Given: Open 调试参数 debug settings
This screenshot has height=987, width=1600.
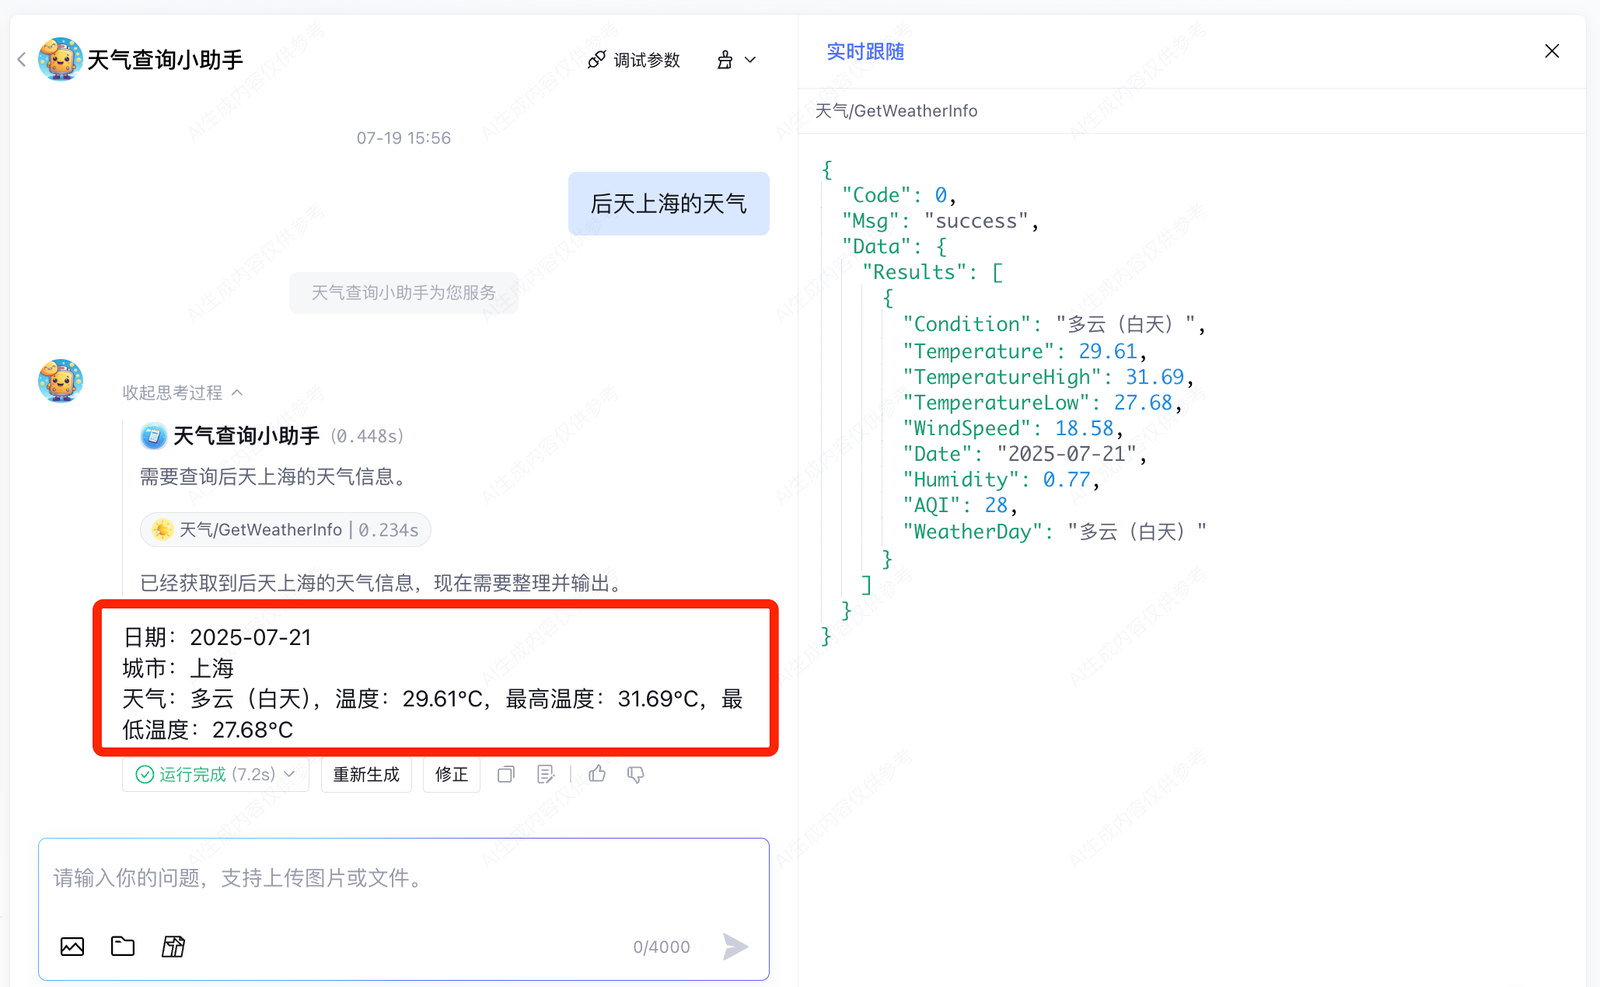Looking at the screenshot, I should pos(634,60).
